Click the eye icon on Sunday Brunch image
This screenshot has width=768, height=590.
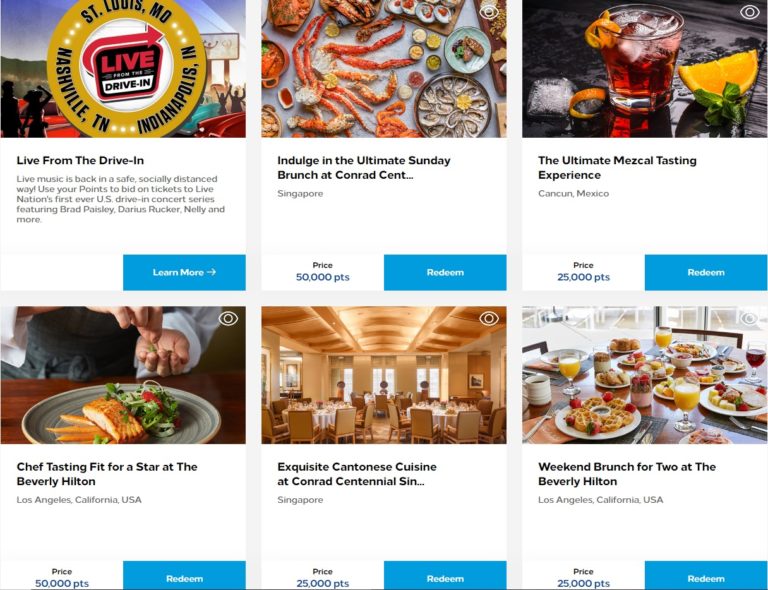point(488,12)
